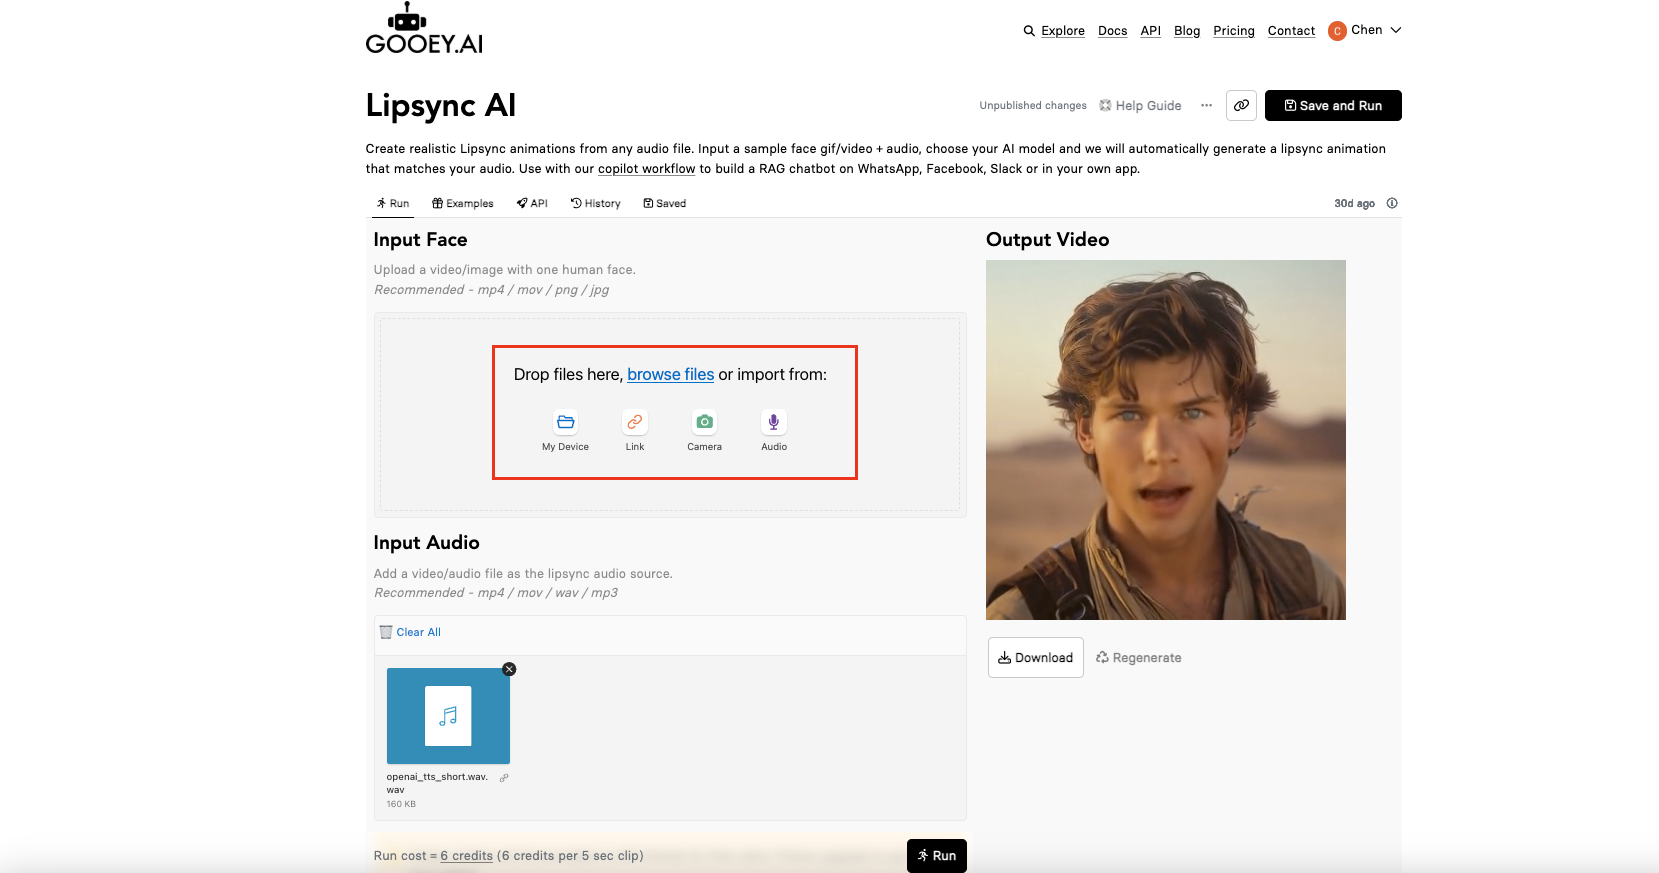Copy link using the chain icon button
The width and height of the screenshot is (1659, 873).
(1241, 105)
